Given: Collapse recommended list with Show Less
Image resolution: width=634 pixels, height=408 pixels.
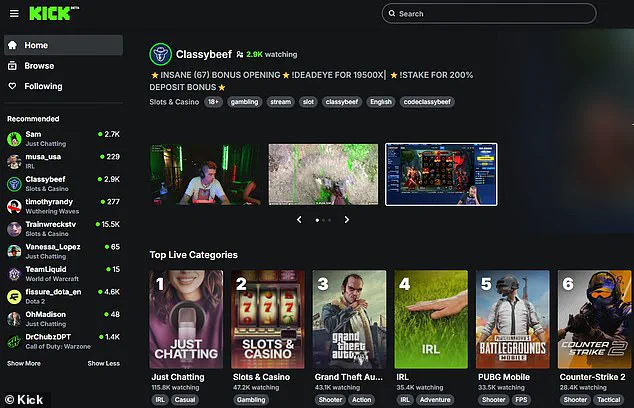Looking at the screenshot, I should (103, 364).
